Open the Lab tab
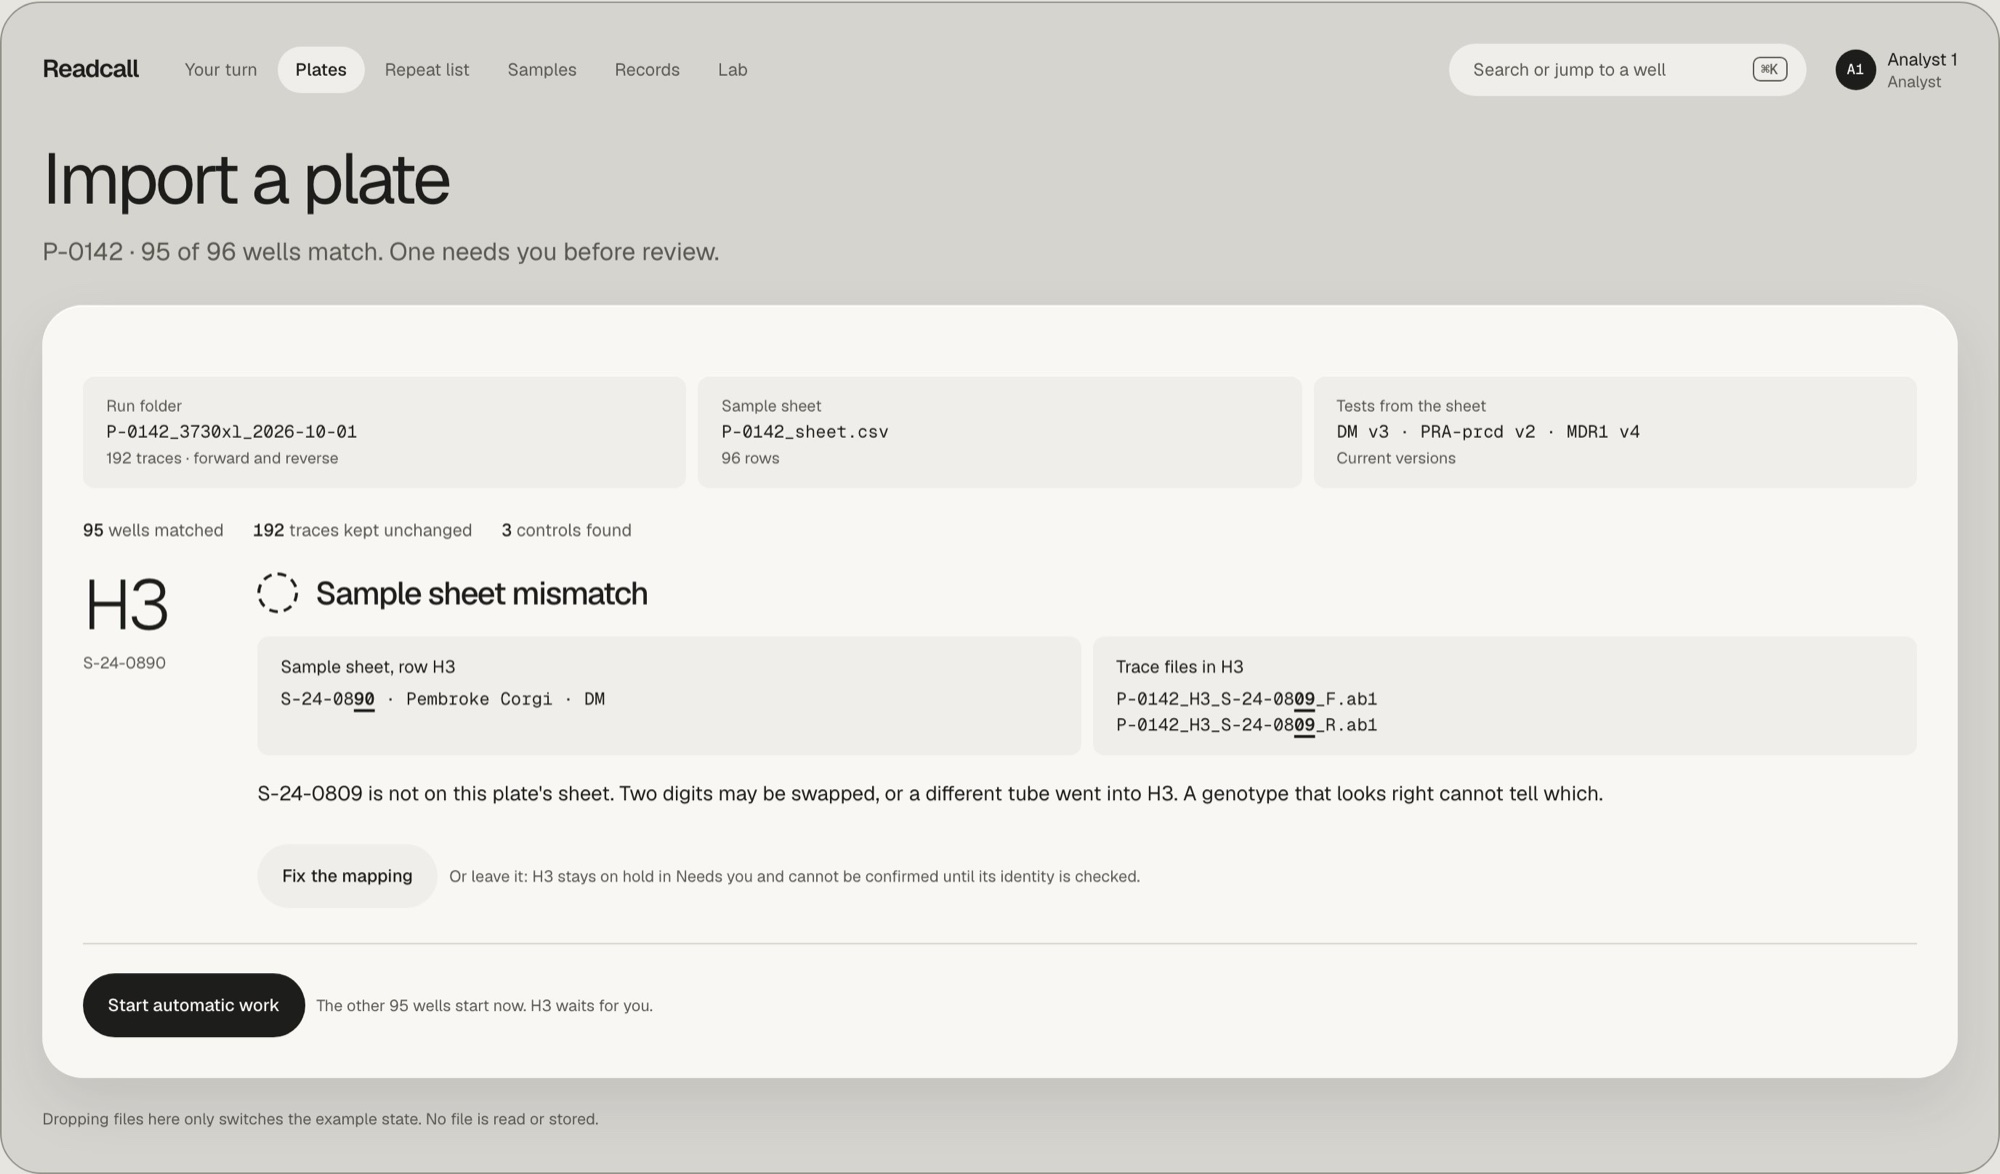This screenshot has height=1174, width=2000. tap(733, 70)
